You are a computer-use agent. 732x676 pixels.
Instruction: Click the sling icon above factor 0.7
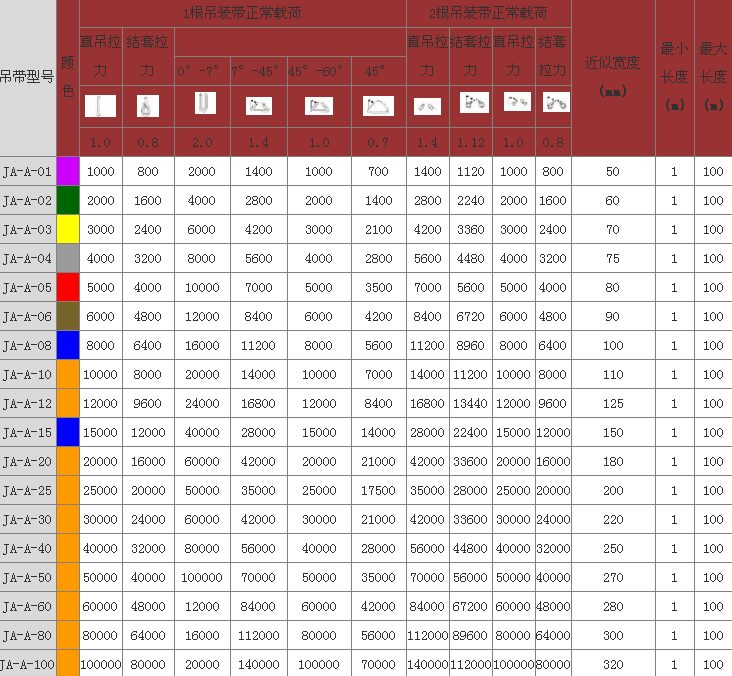pos(378,105)
